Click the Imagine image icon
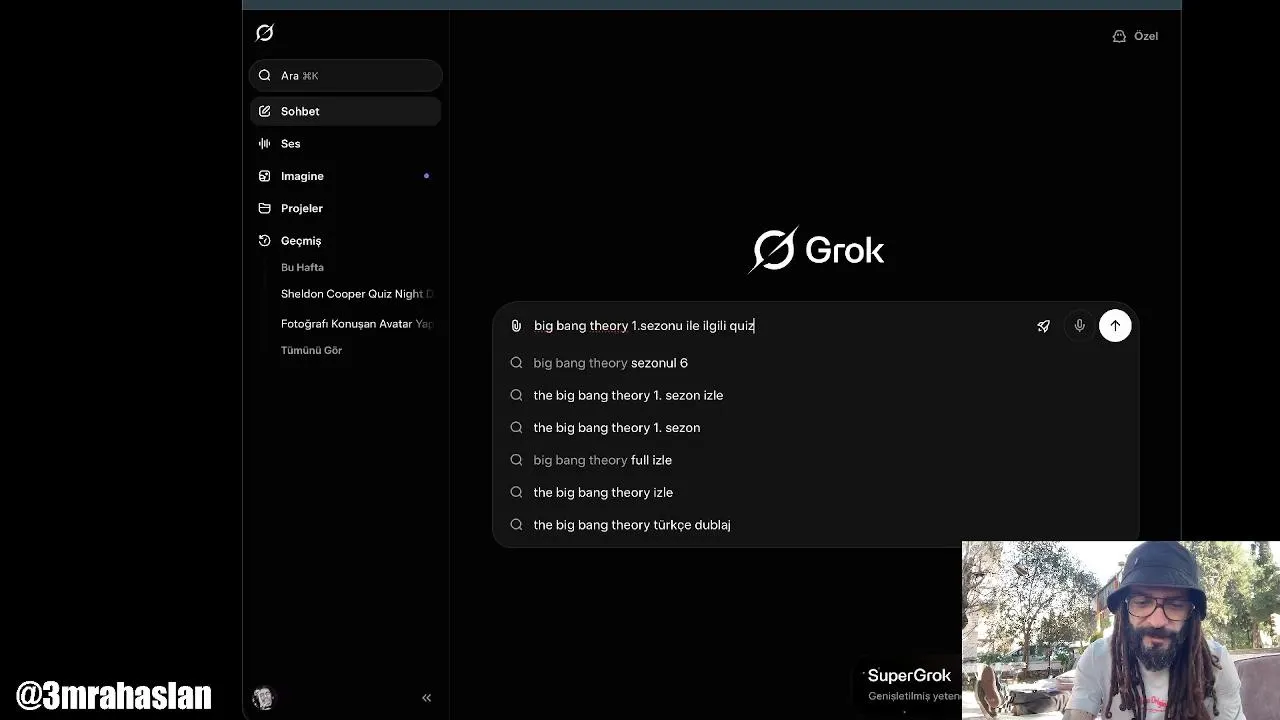This screenshot has height=720, width=1280. click(x=264, y=176)
